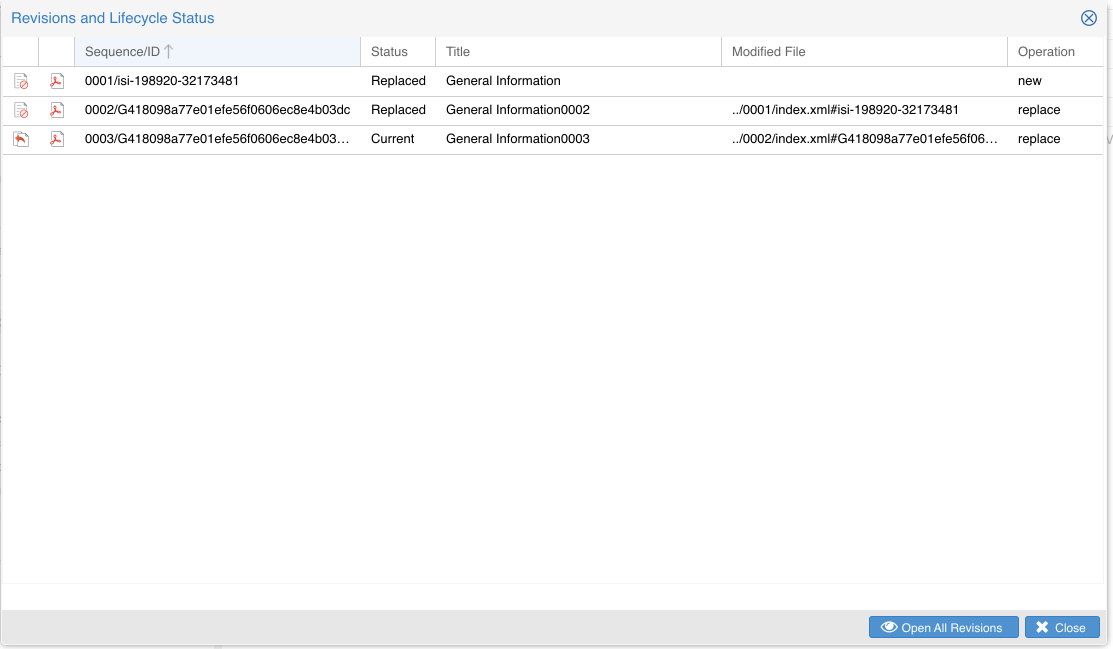The width and height of the screenshot is (1113, 649).
Task: Select the row titled General Information0003
Action: click(517, 139)
